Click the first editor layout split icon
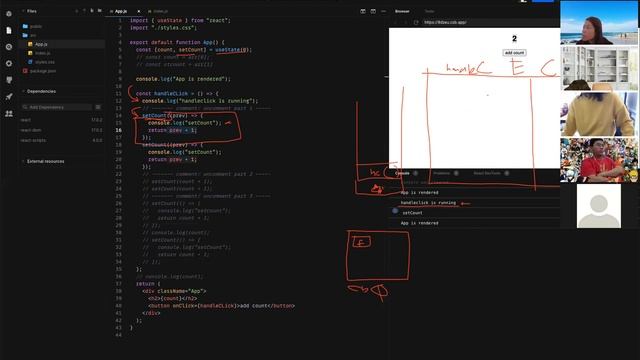The width and height of the screenshot is (640, 360). (x=363, y=11)
